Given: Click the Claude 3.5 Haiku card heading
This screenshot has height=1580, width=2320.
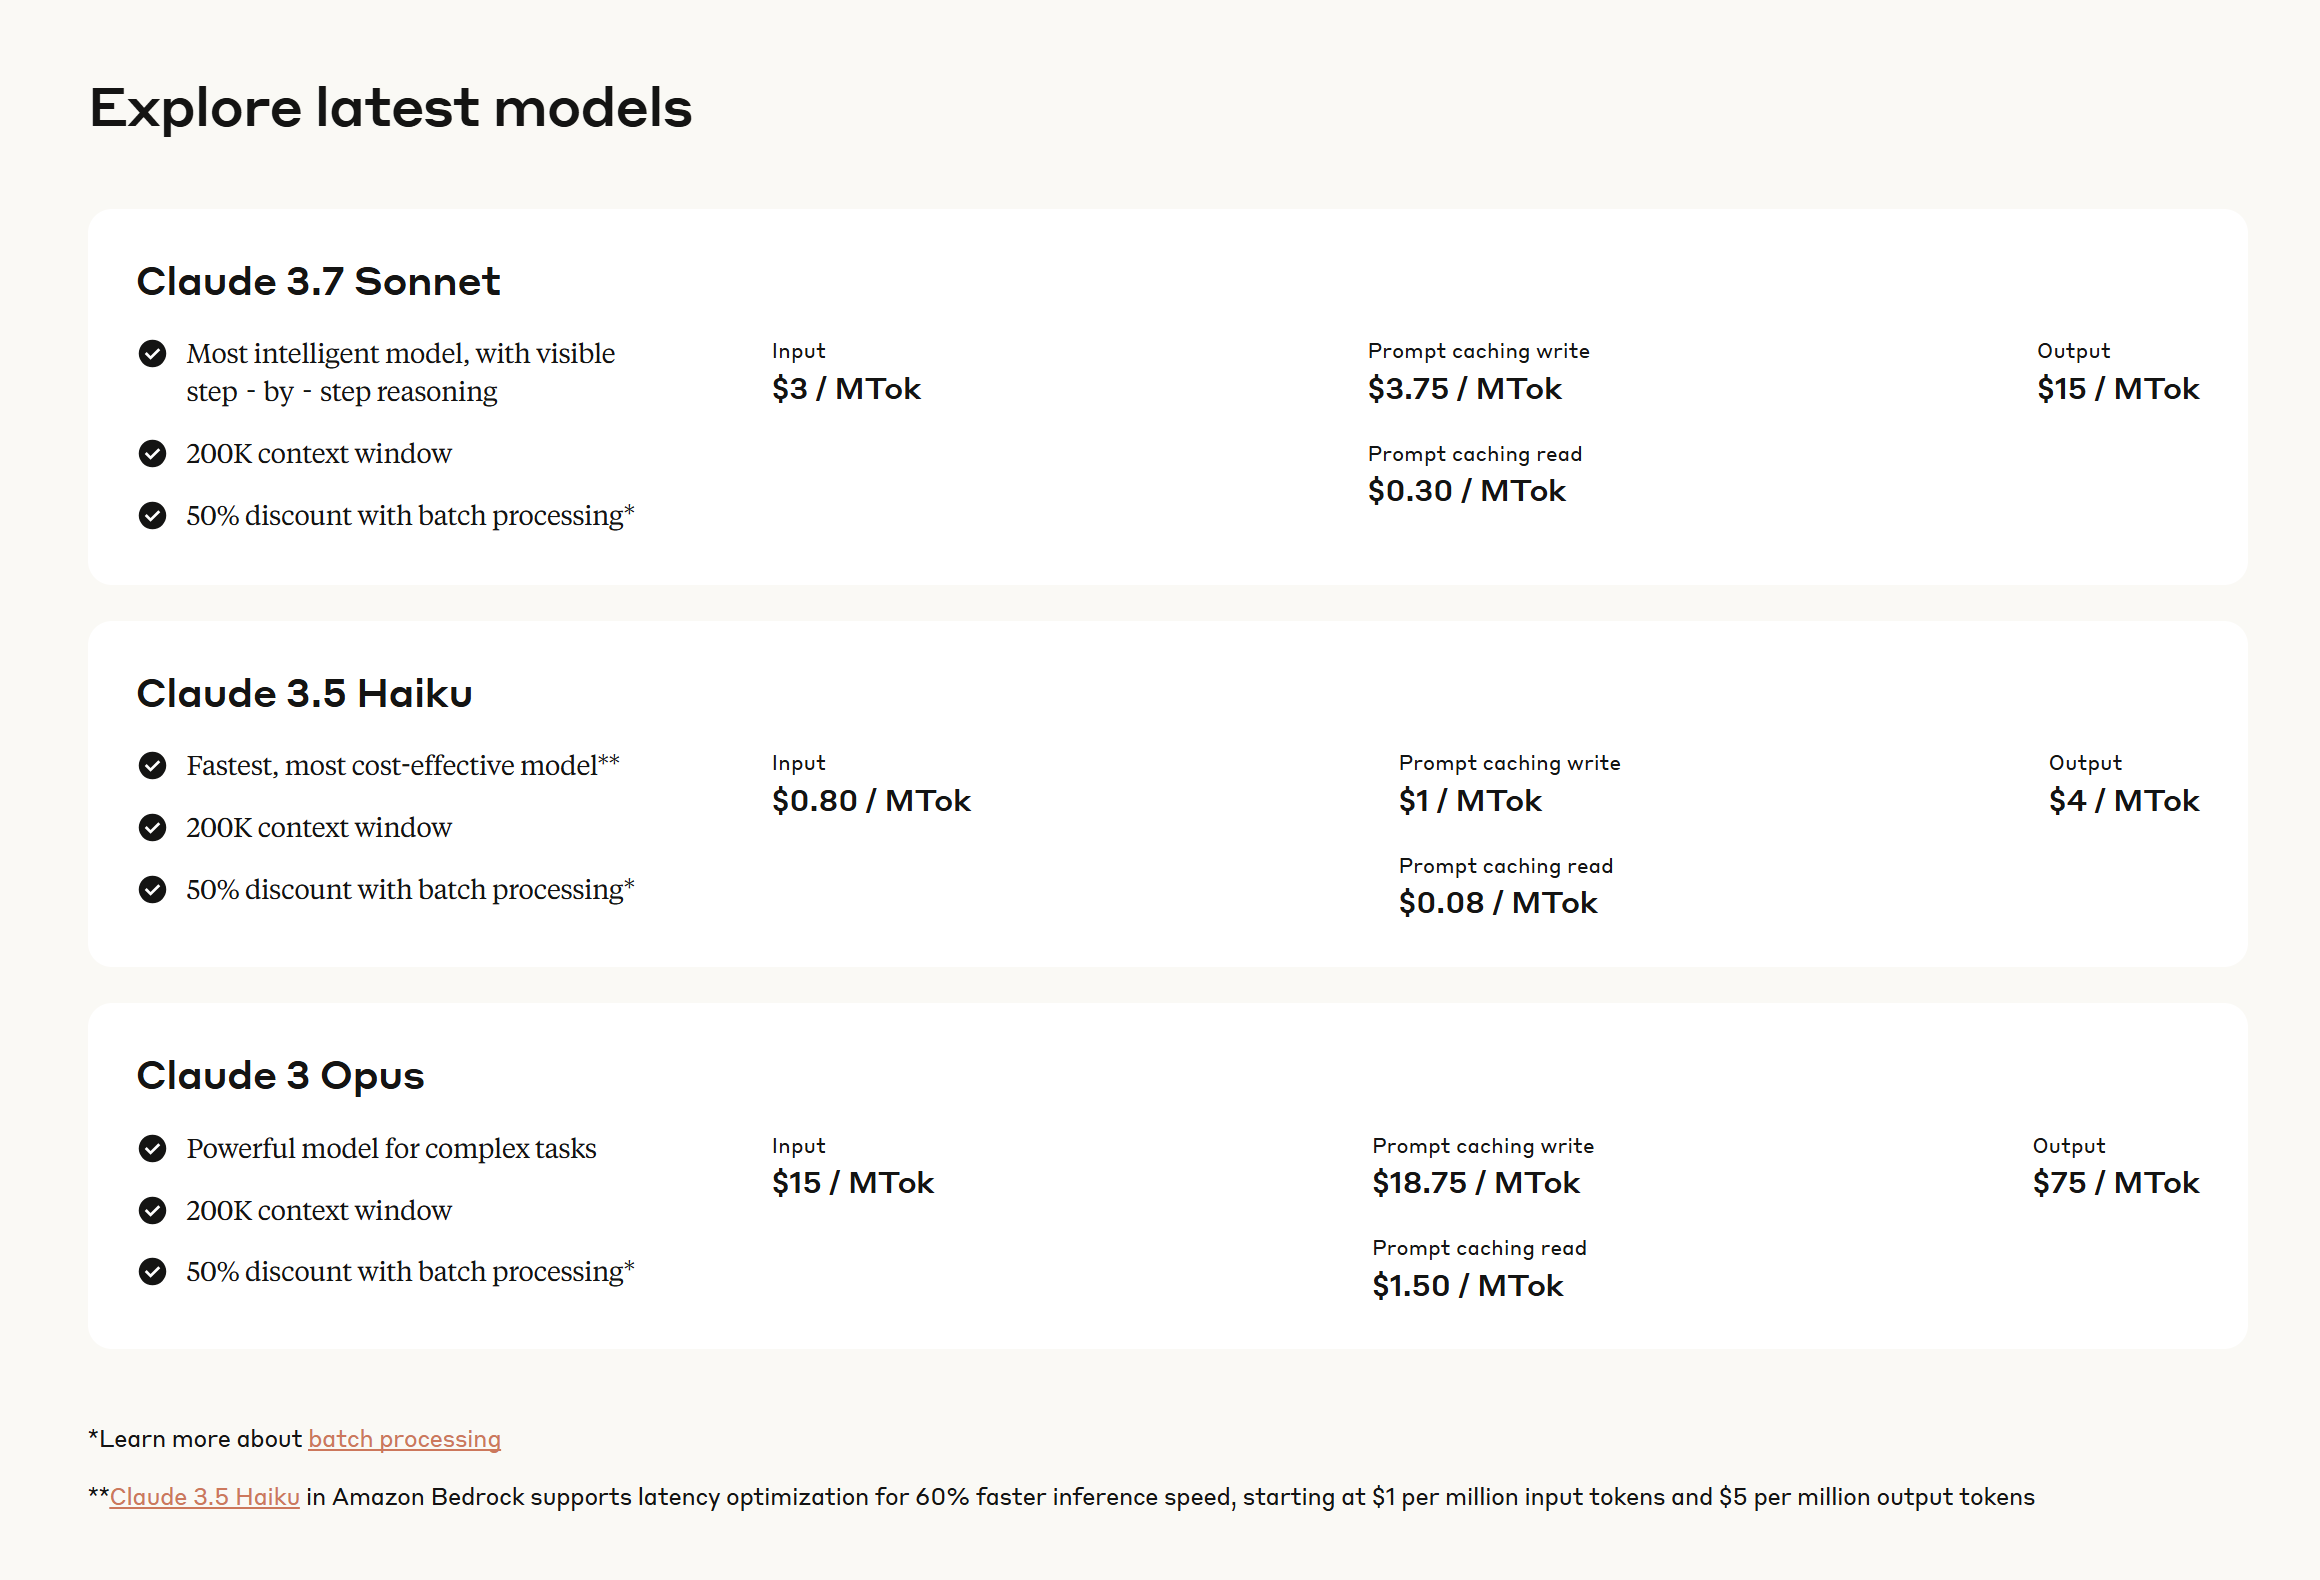Looking at the screenshot, I should 304,694.
